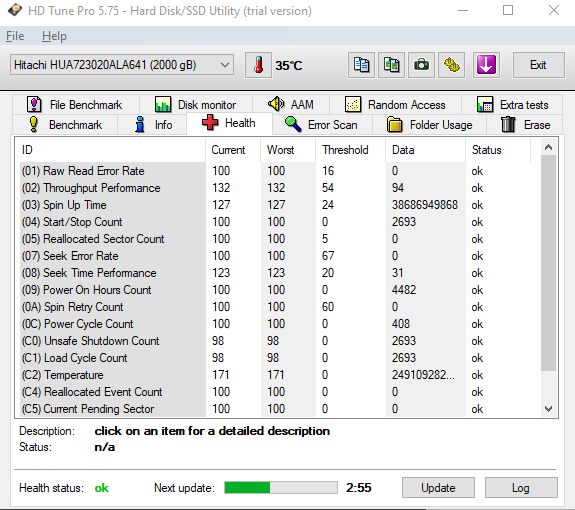Sort by the Current column header
This screenshot has height=510, width=575.
pyautogui.click(x=233, y=150)
